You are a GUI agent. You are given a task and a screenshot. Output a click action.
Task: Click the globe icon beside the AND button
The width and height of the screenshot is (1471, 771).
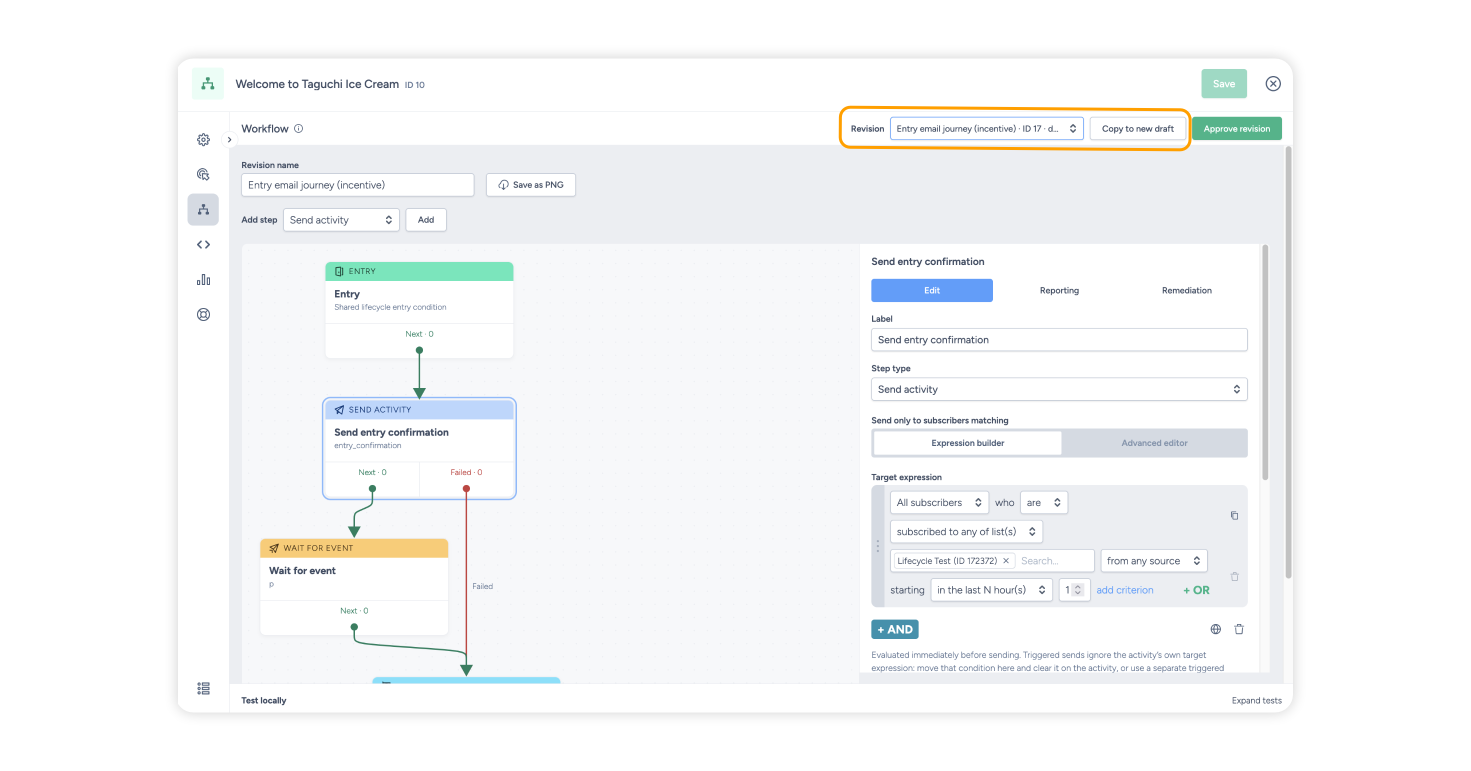coord(1216,629)
